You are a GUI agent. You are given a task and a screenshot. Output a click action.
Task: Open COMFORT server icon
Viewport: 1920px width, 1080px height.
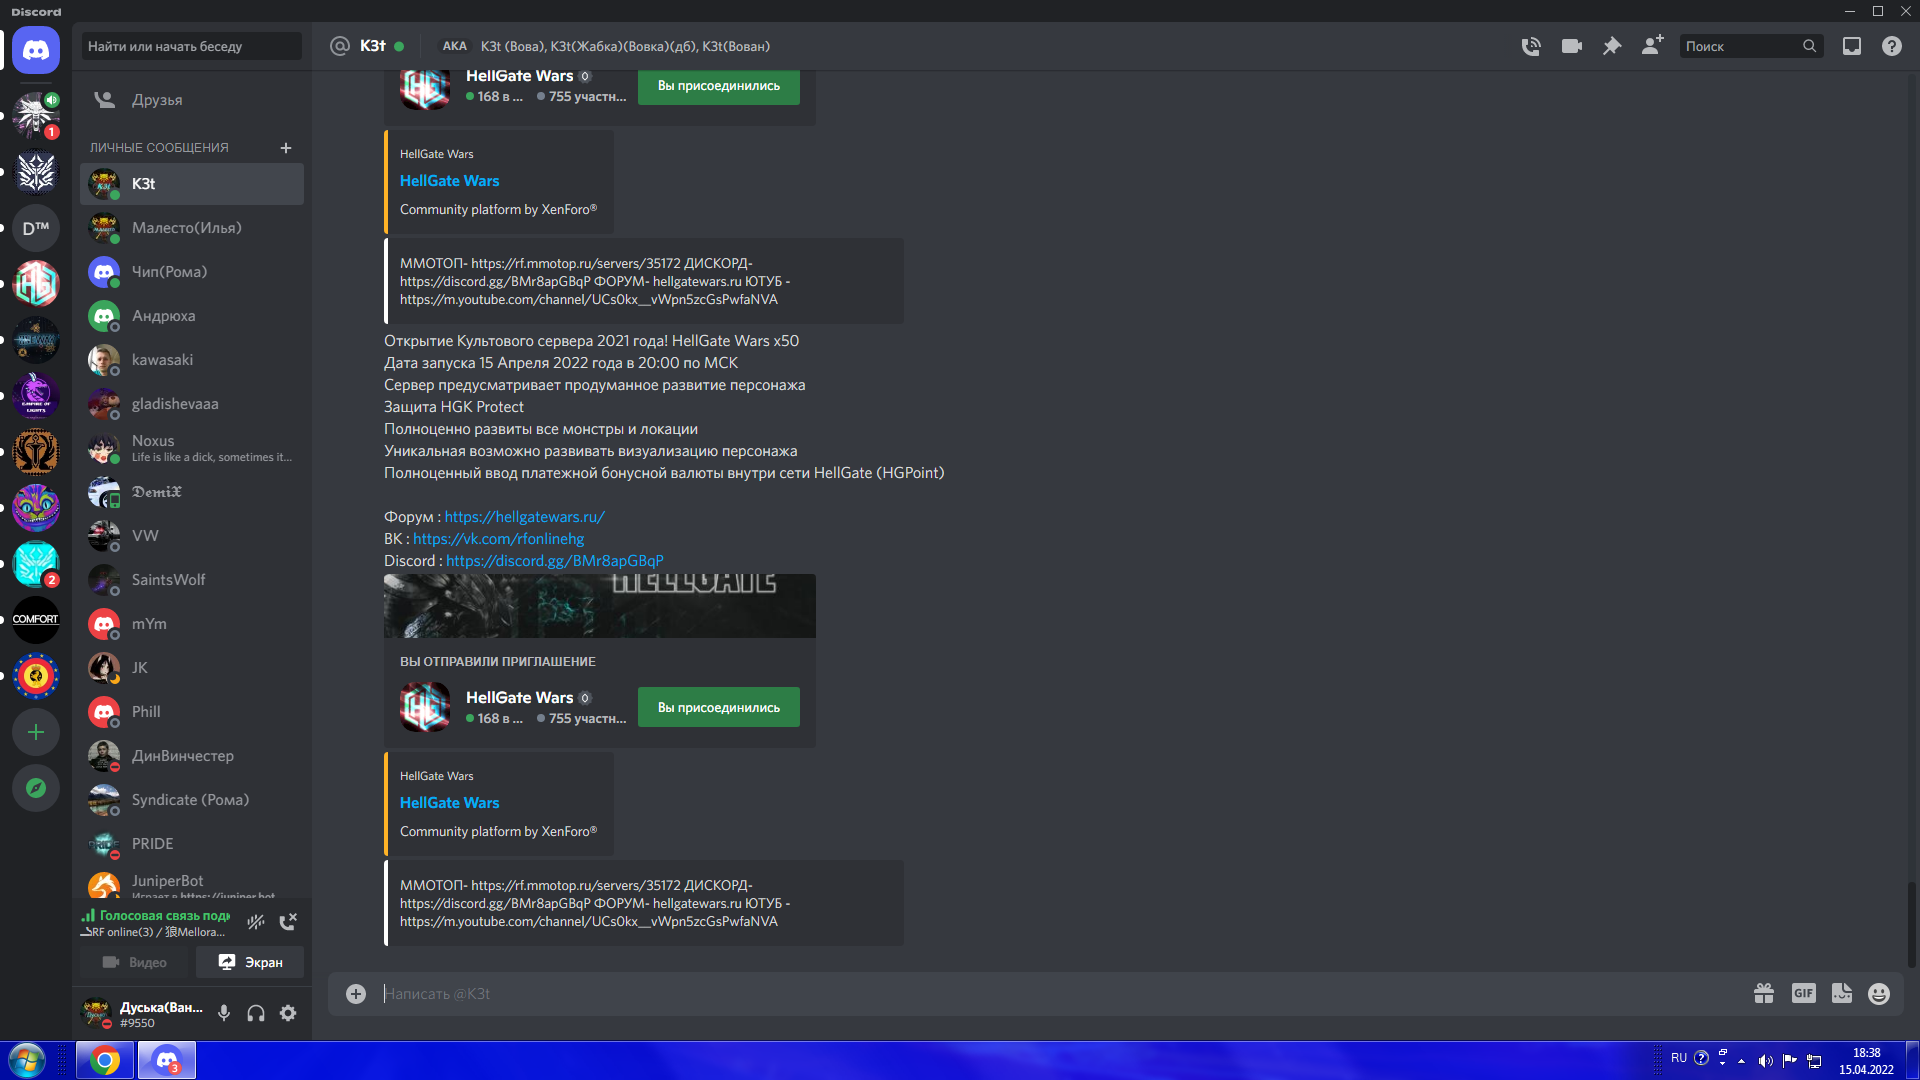pos(36,620)
